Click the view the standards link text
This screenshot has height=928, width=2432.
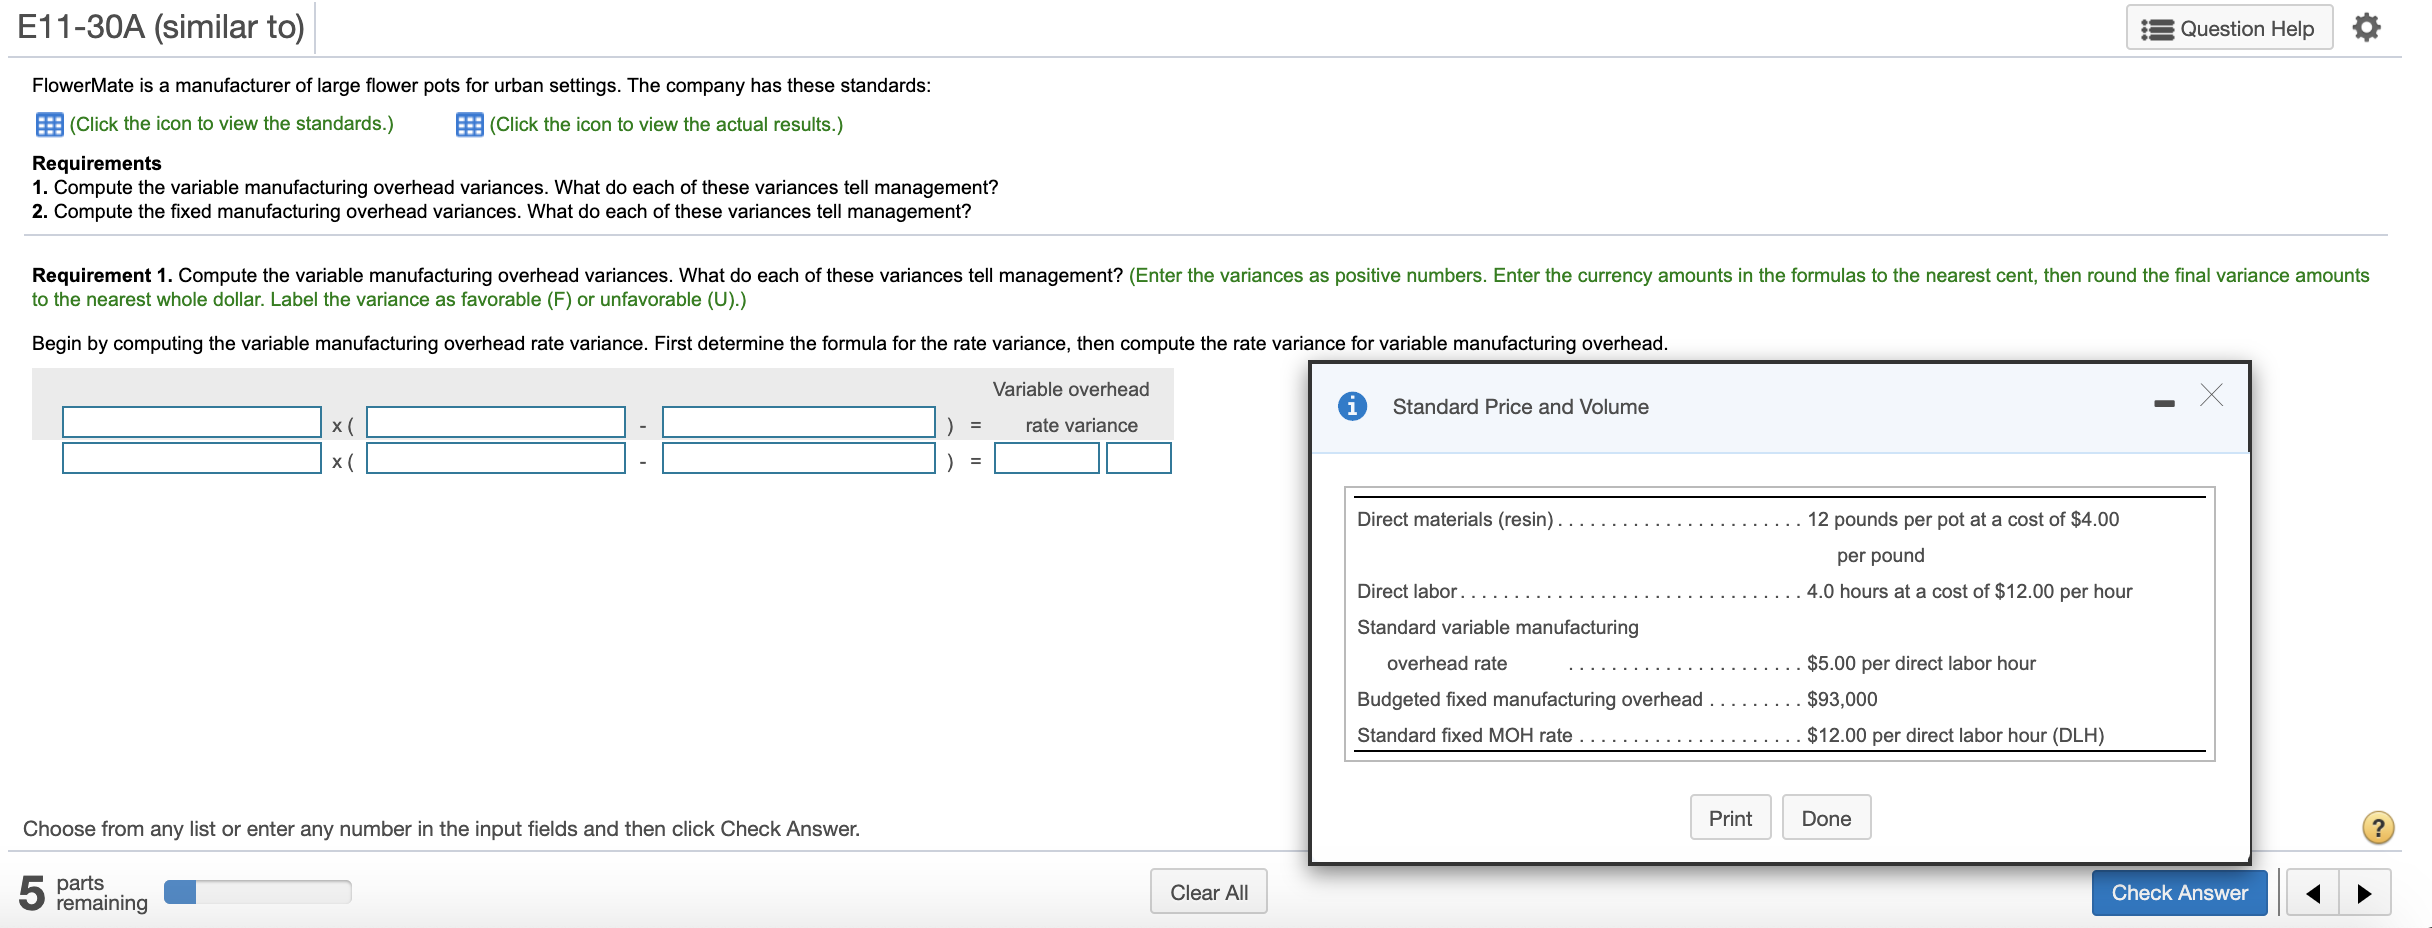click(231, 123)
